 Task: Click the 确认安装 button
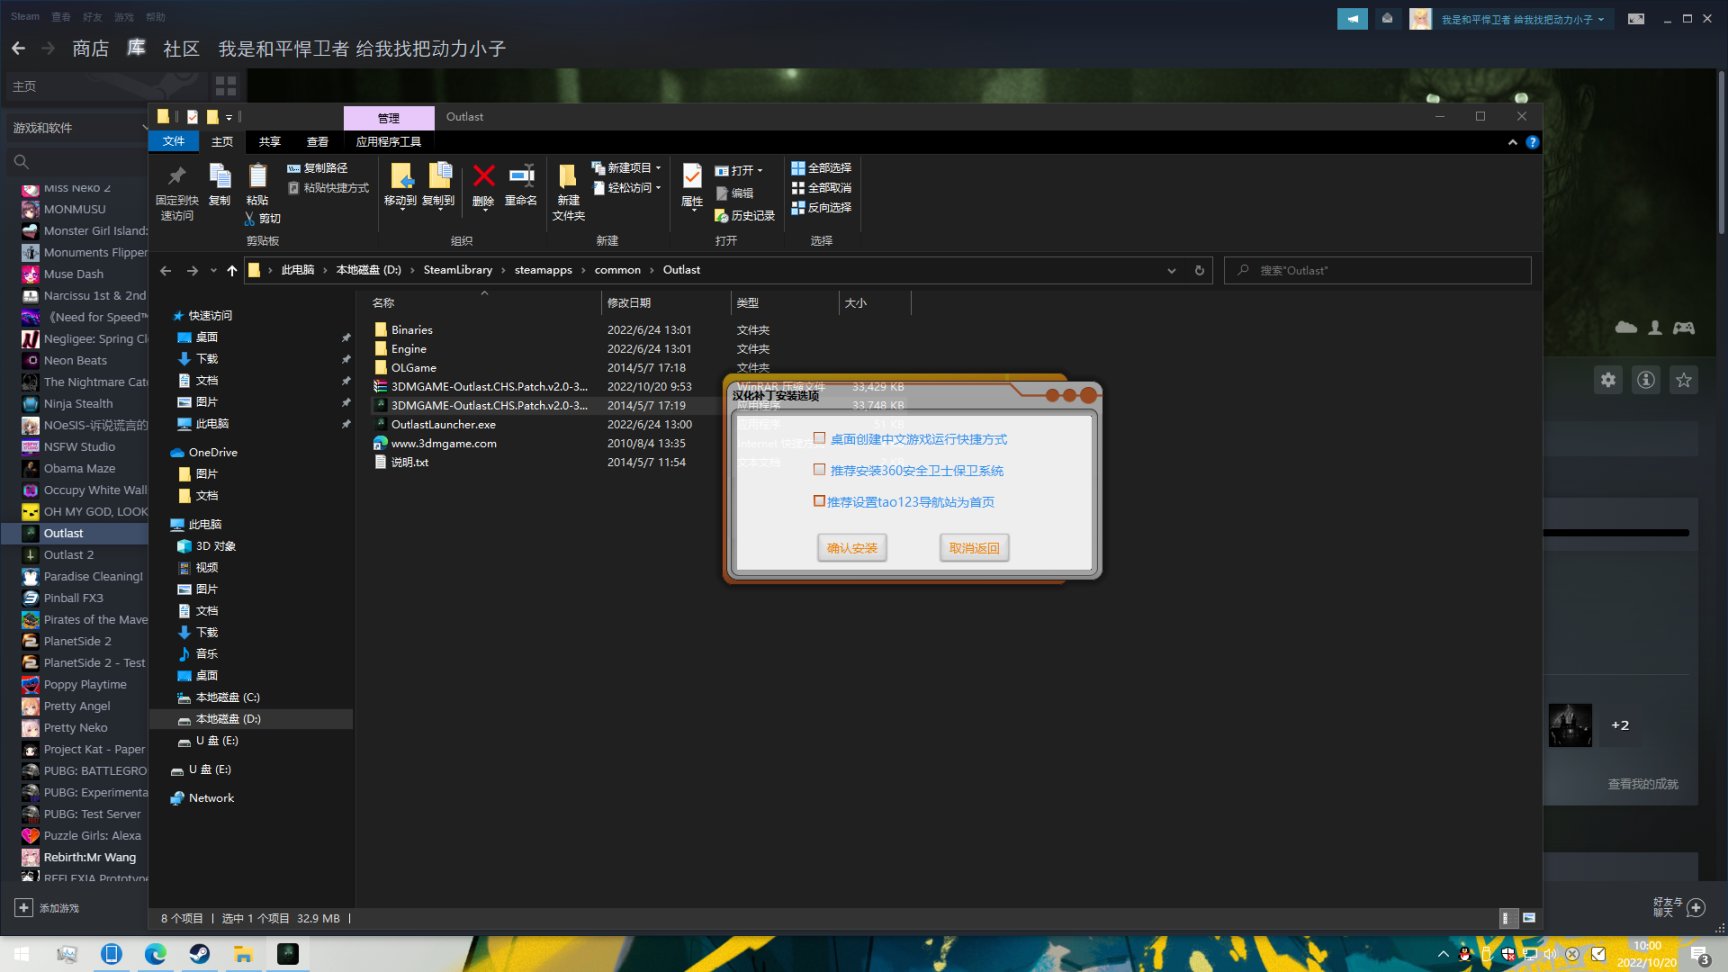point(852,548)
